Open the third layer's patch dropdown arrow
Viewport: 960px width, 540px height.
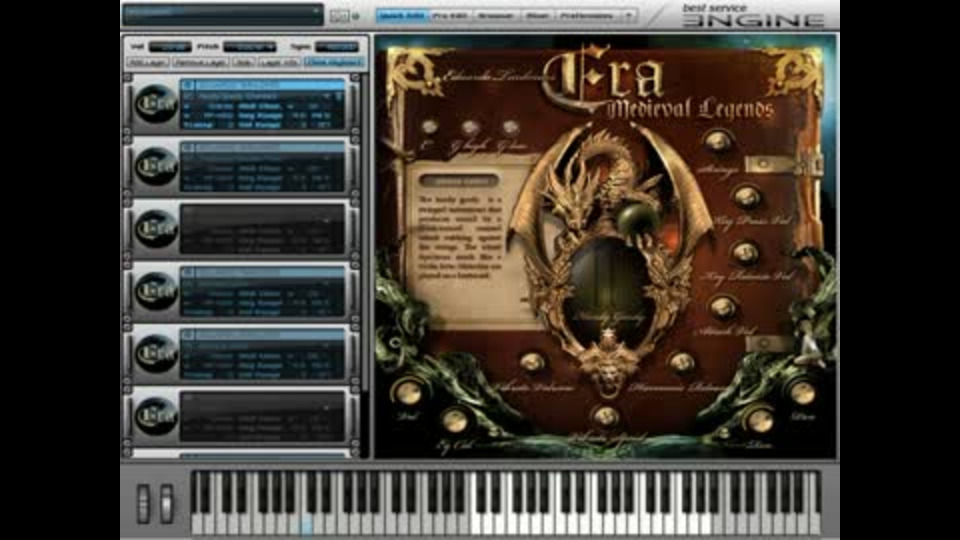327,221
